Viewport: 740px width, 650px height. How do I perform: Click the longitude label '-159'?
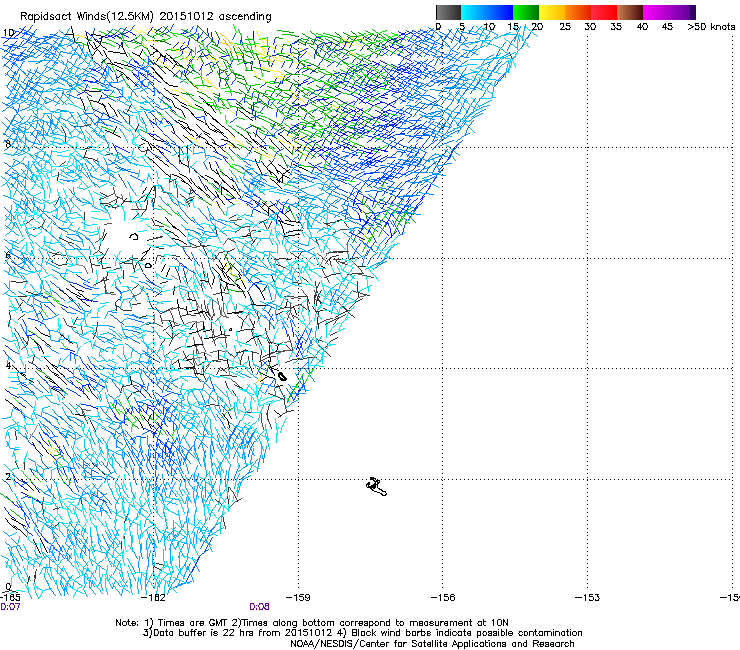pyautogui.click(x=298, y=598)
